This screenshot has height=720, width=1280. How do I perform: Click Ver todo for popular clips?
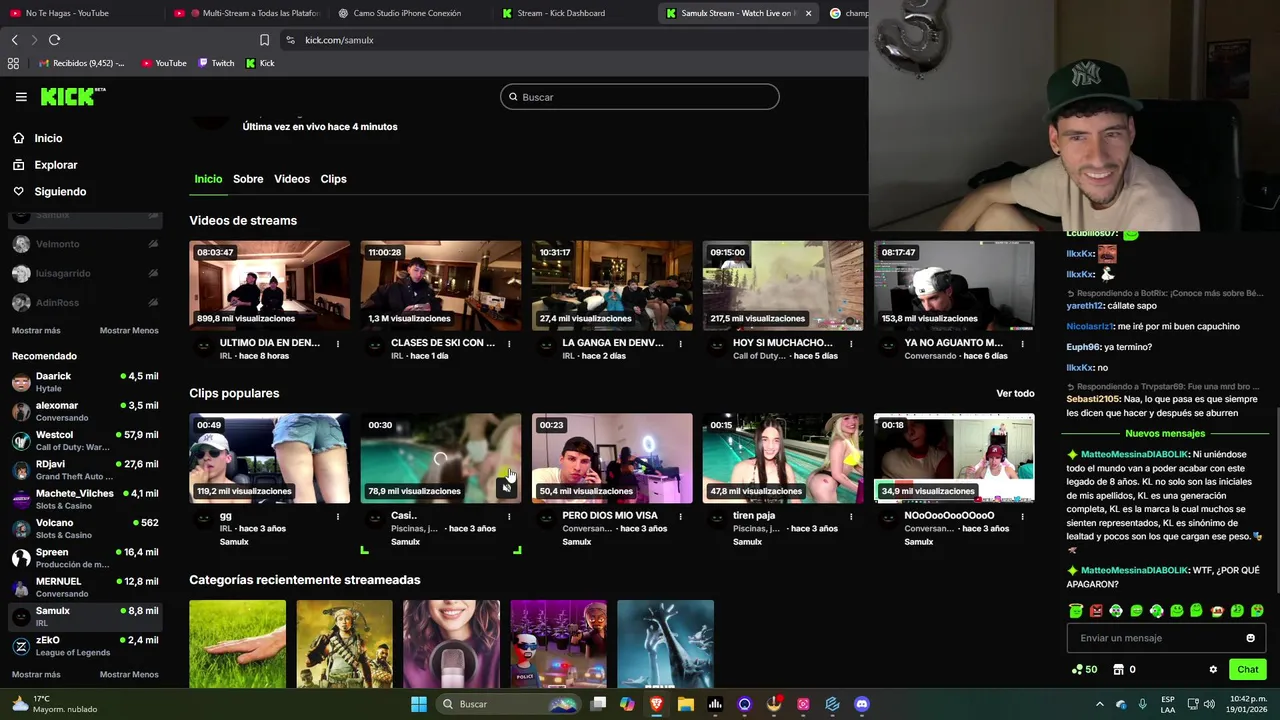(x=1015, y=393)
